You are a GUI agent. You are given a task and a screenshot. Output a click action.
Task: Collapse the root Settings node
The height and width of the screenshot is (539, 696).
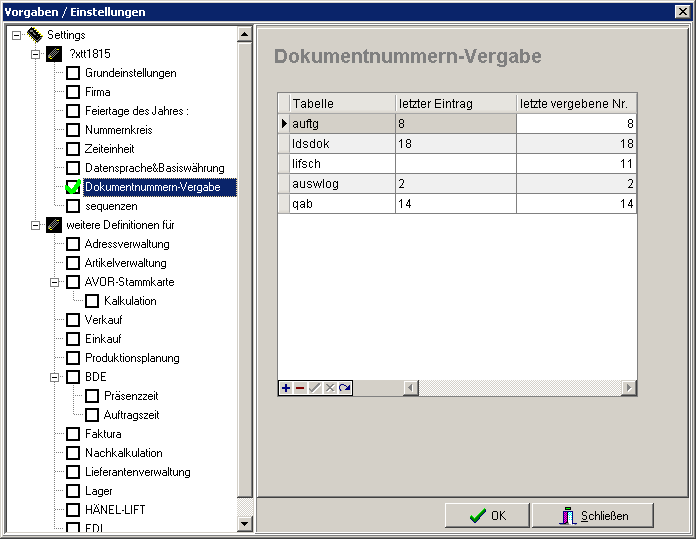17,35
